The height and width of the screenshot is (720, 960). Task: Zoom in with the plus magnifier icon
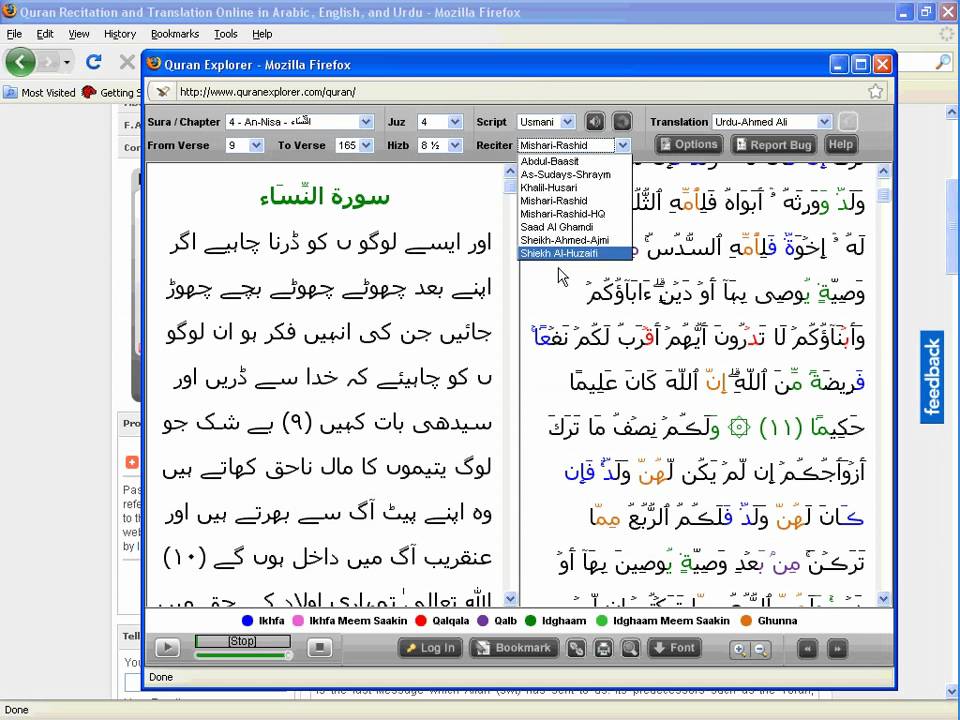pos(739,650)
